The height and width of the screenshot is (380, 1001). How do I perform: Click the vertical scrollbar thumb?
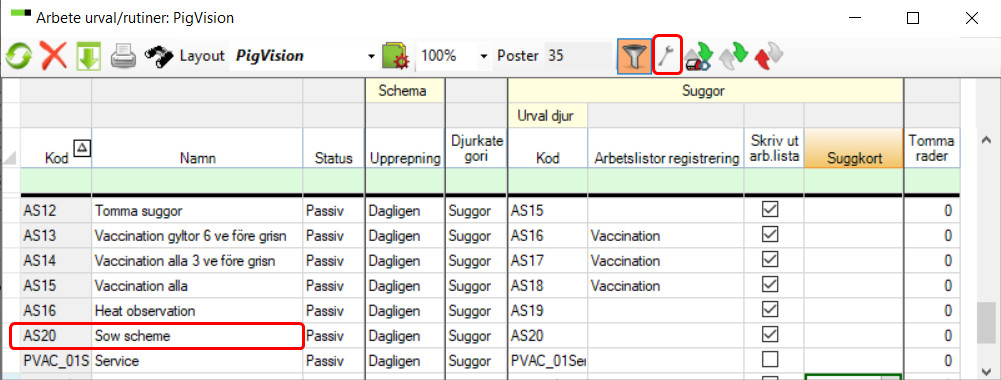click(x=985, y=323)
